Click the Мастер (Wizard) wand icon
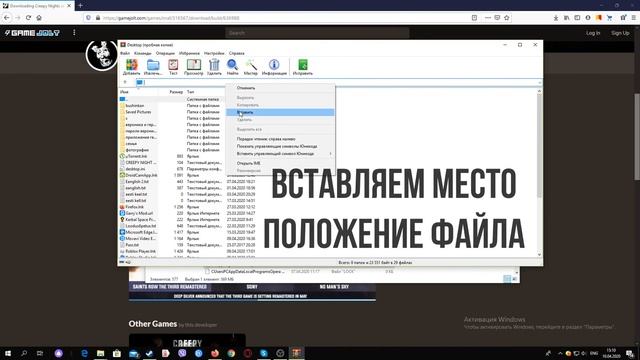640x360 pixels. pos(251,67)
